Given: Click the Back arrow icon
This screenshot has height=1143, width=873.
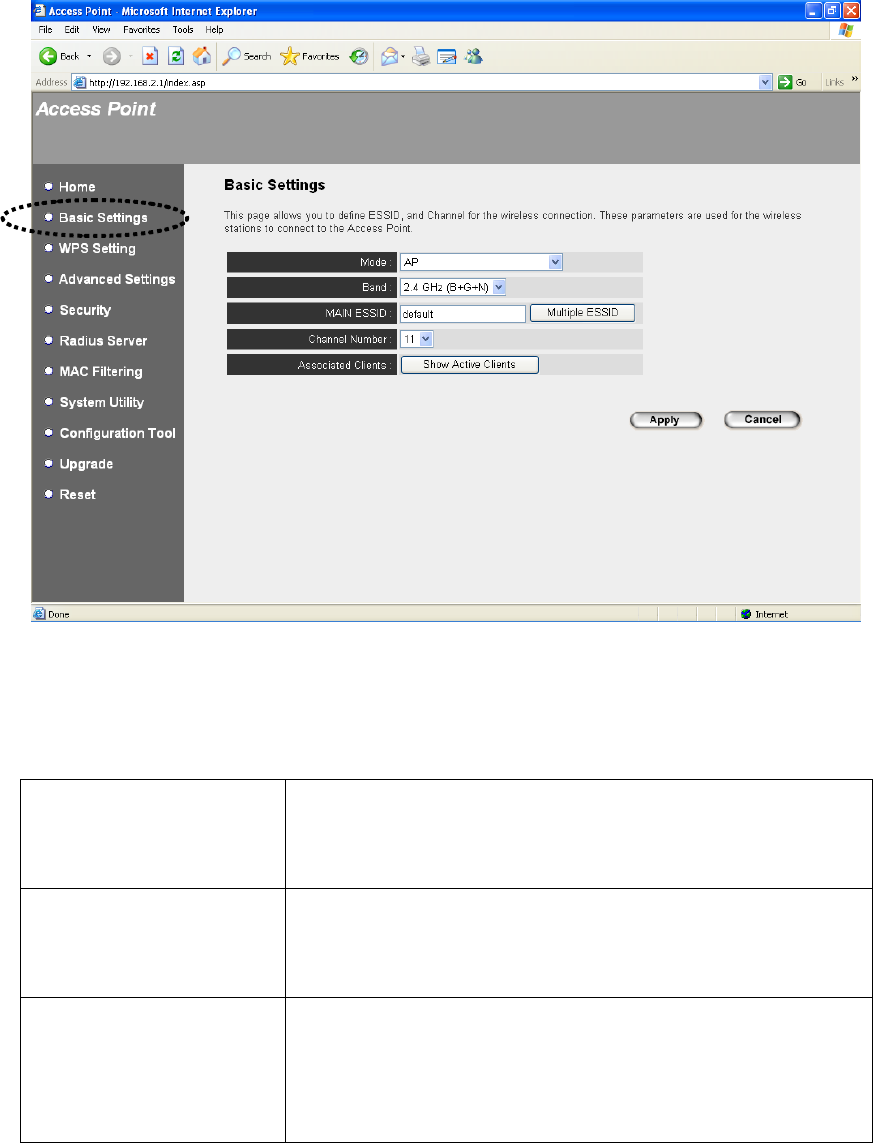Looking at the screenshot, I should [48, 56].
